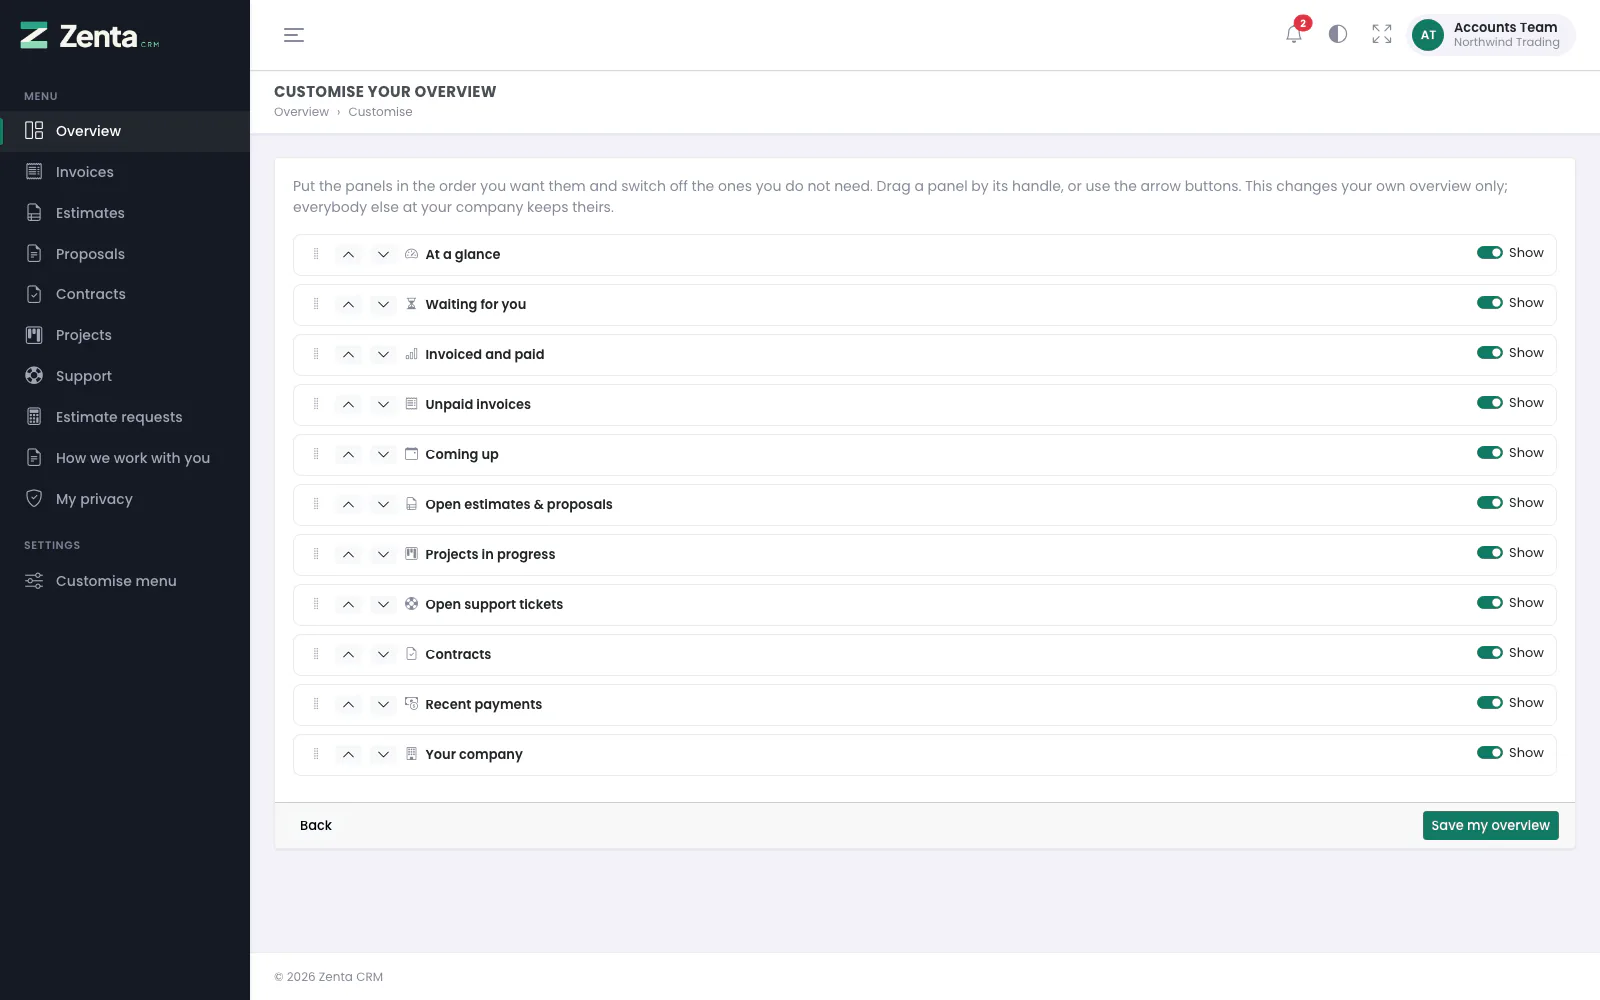Image resolution: width=1600 pixels, height=1000 pixels.
Task: Grab the drag handle for Unpaid invoices
Action: click(x=316, y=404)
